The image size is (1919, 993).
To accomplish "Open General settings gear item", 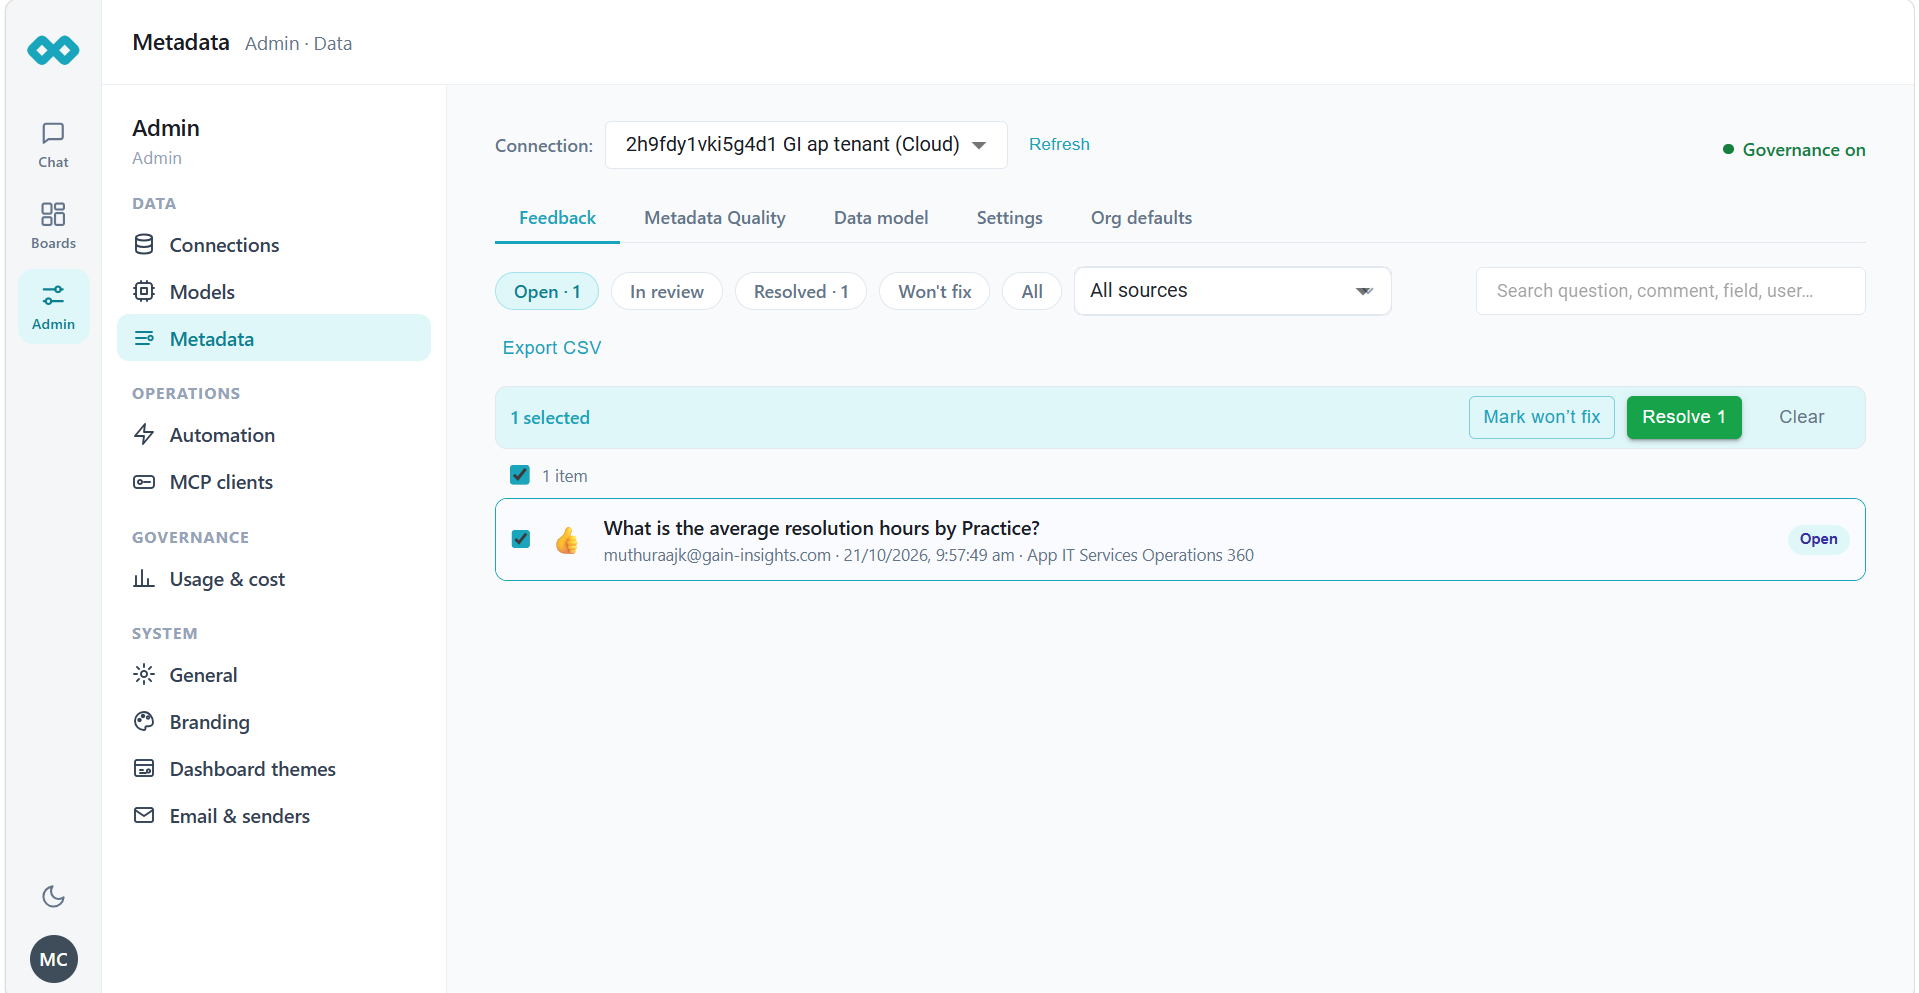I will coord(273,675).
